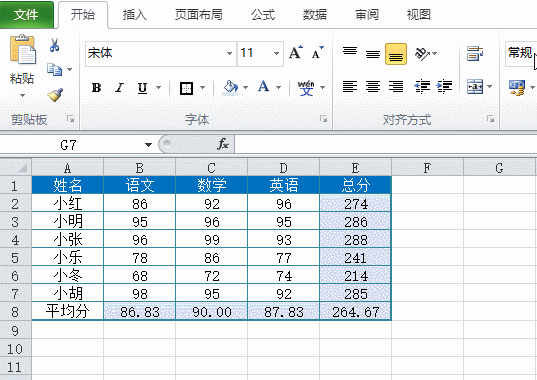537x380 pixels.
Task: Apply fill color bucket icon
Action: coord(230,88)
